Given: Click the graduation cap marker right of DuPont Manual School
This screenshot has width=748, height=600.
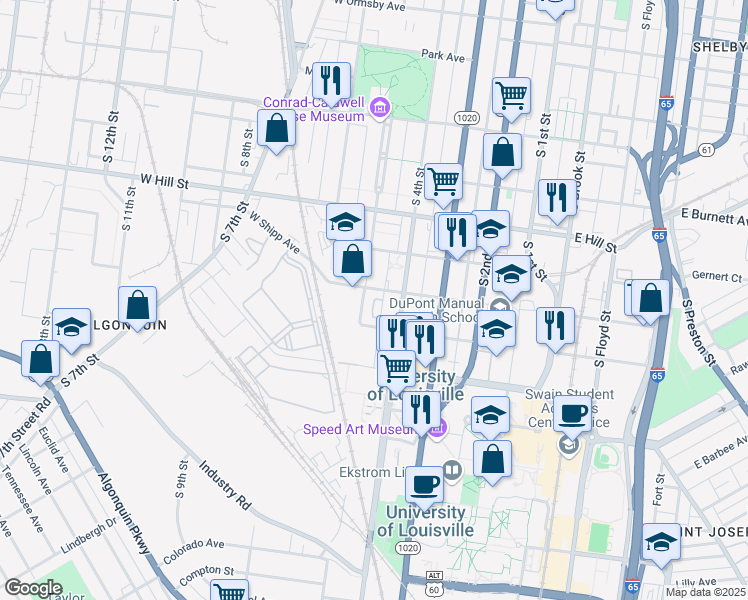Looking at the screenshot, I should click(x=496, y=330).
